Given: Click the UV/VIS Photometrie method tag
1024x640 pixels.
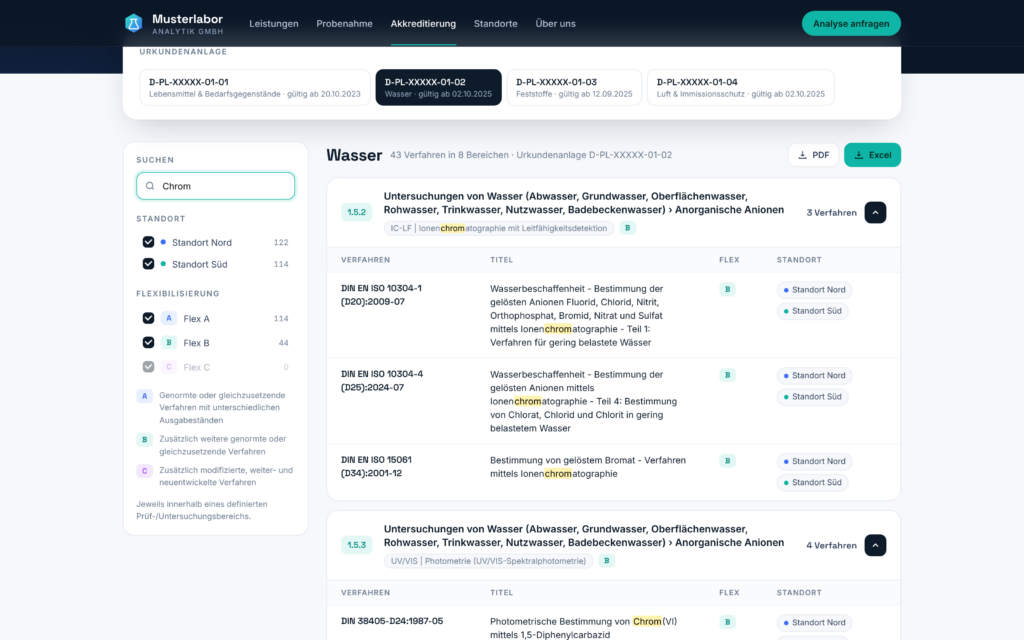Looking at the screenshot, I should click(488, 561).
